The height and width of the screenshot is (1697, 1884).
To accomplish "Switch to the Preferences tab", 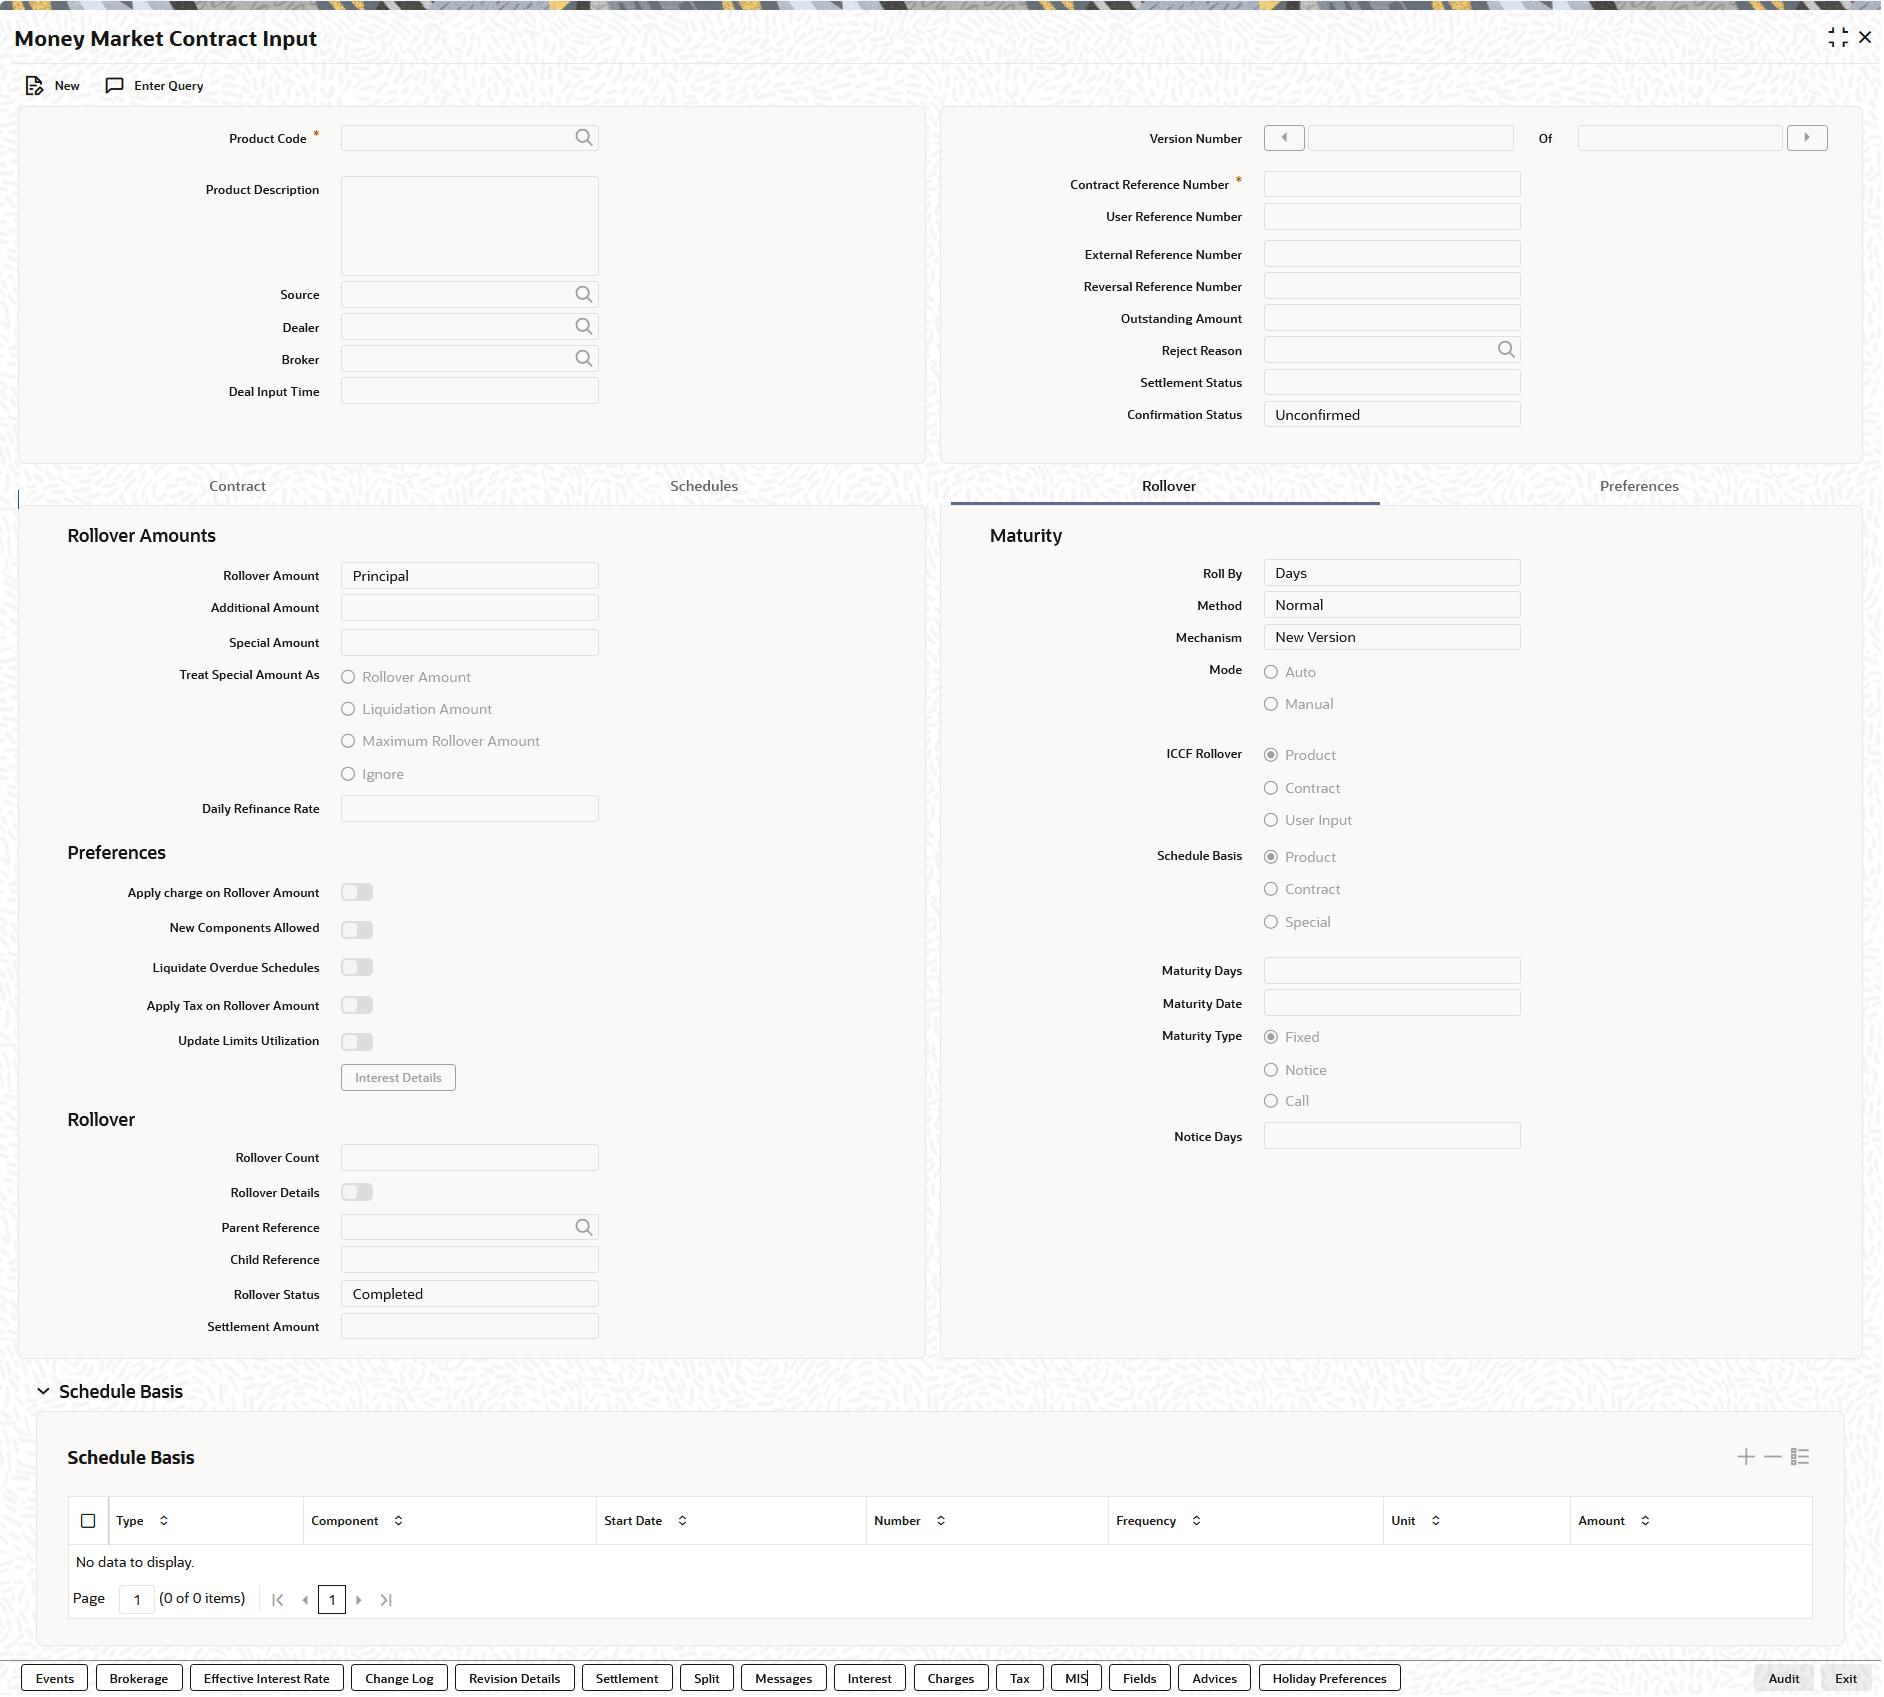I will (1639, 486).
